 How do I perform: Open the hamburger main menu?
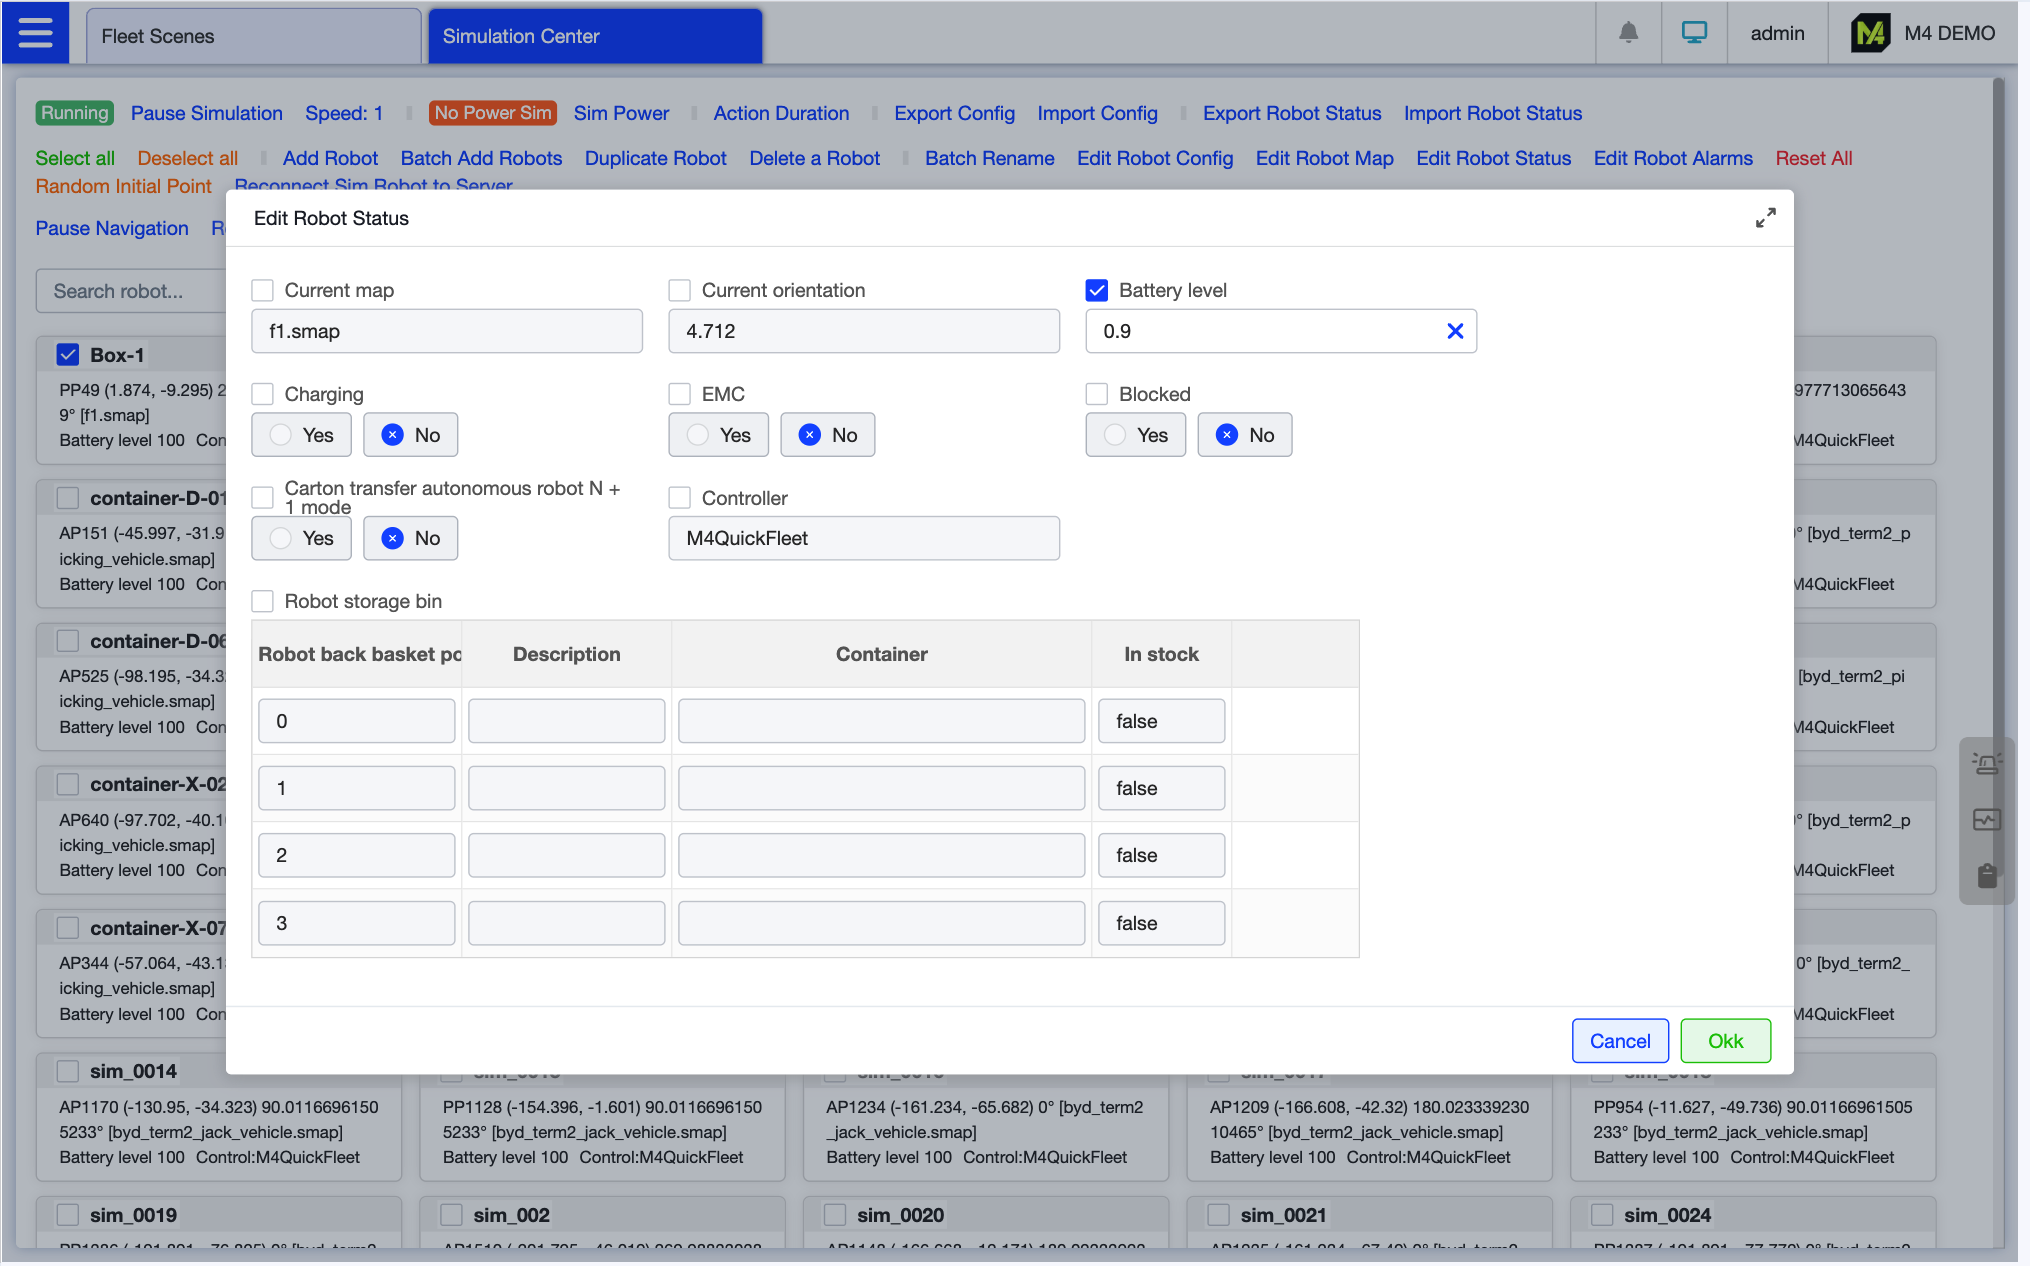(x=35, y=34)
